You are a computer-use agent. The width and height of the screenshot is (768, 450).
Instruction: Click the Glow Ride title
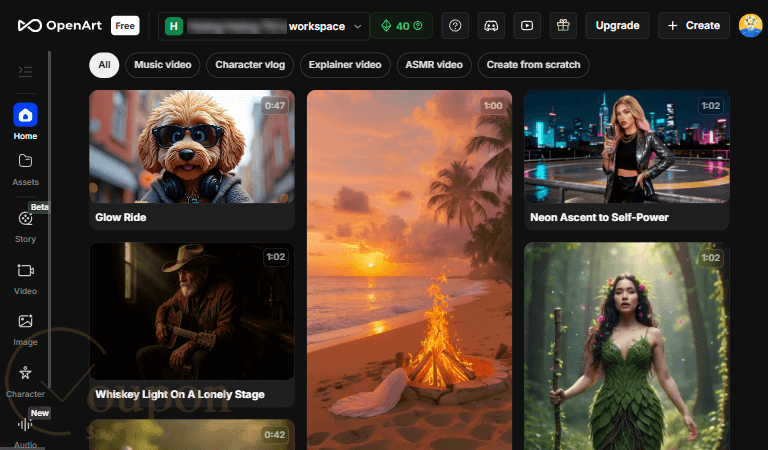click(120, 217)
